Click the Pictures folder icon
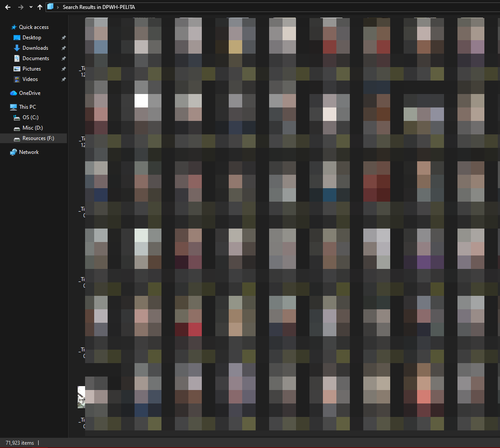 coord(17,69)
